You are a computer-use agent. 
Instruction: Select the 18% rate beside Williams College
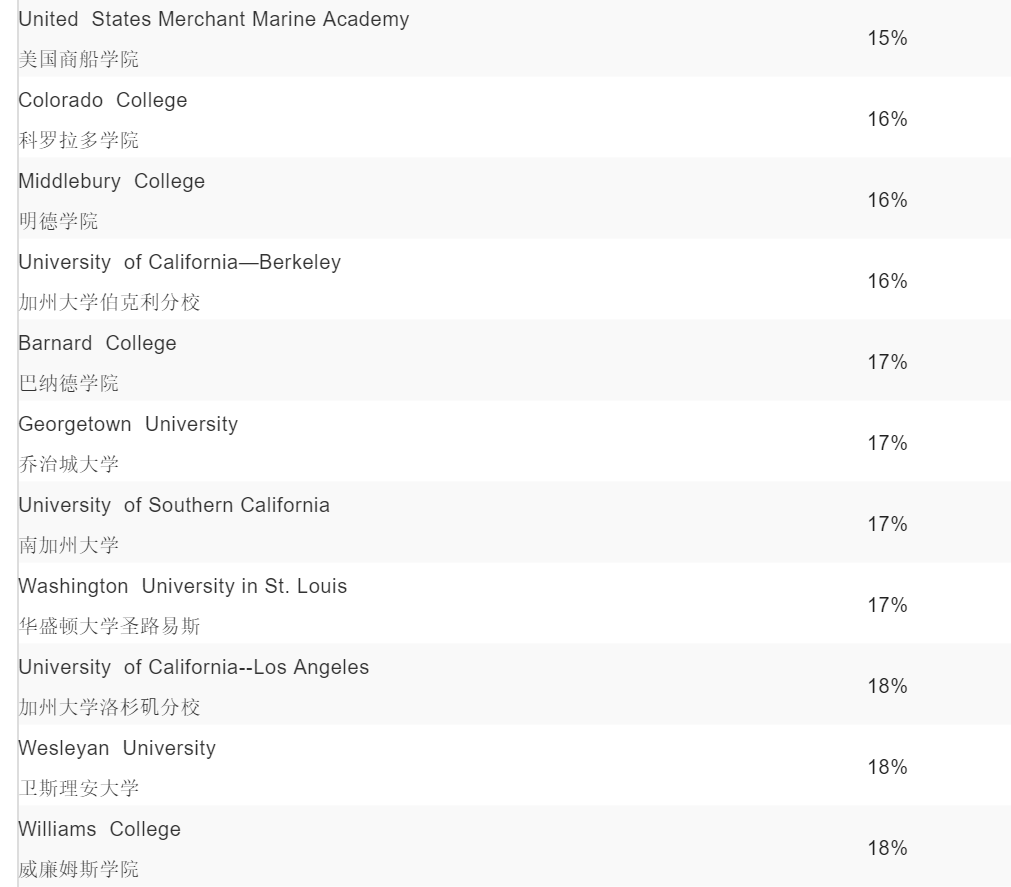[x=887, y=848]
